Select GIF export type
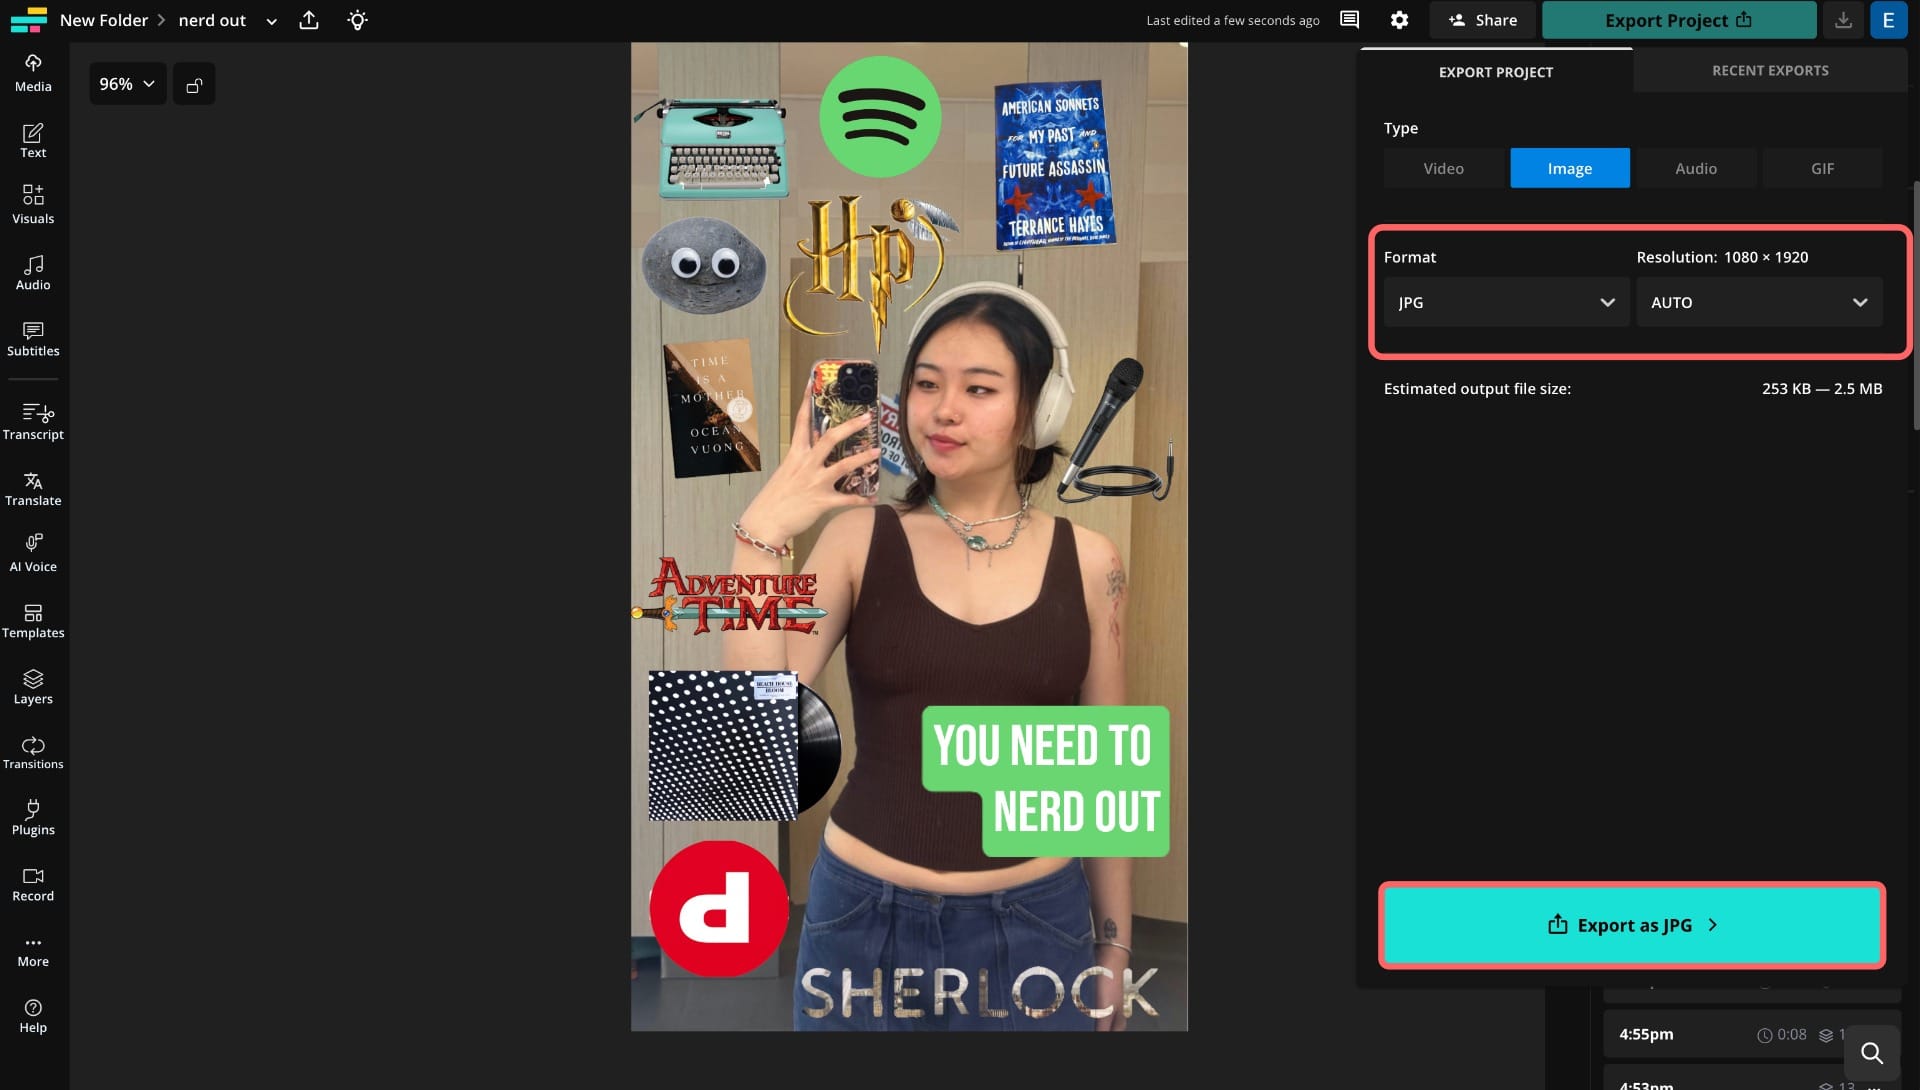Viewport: 1920px width, 1090px height. [1822, 168]
